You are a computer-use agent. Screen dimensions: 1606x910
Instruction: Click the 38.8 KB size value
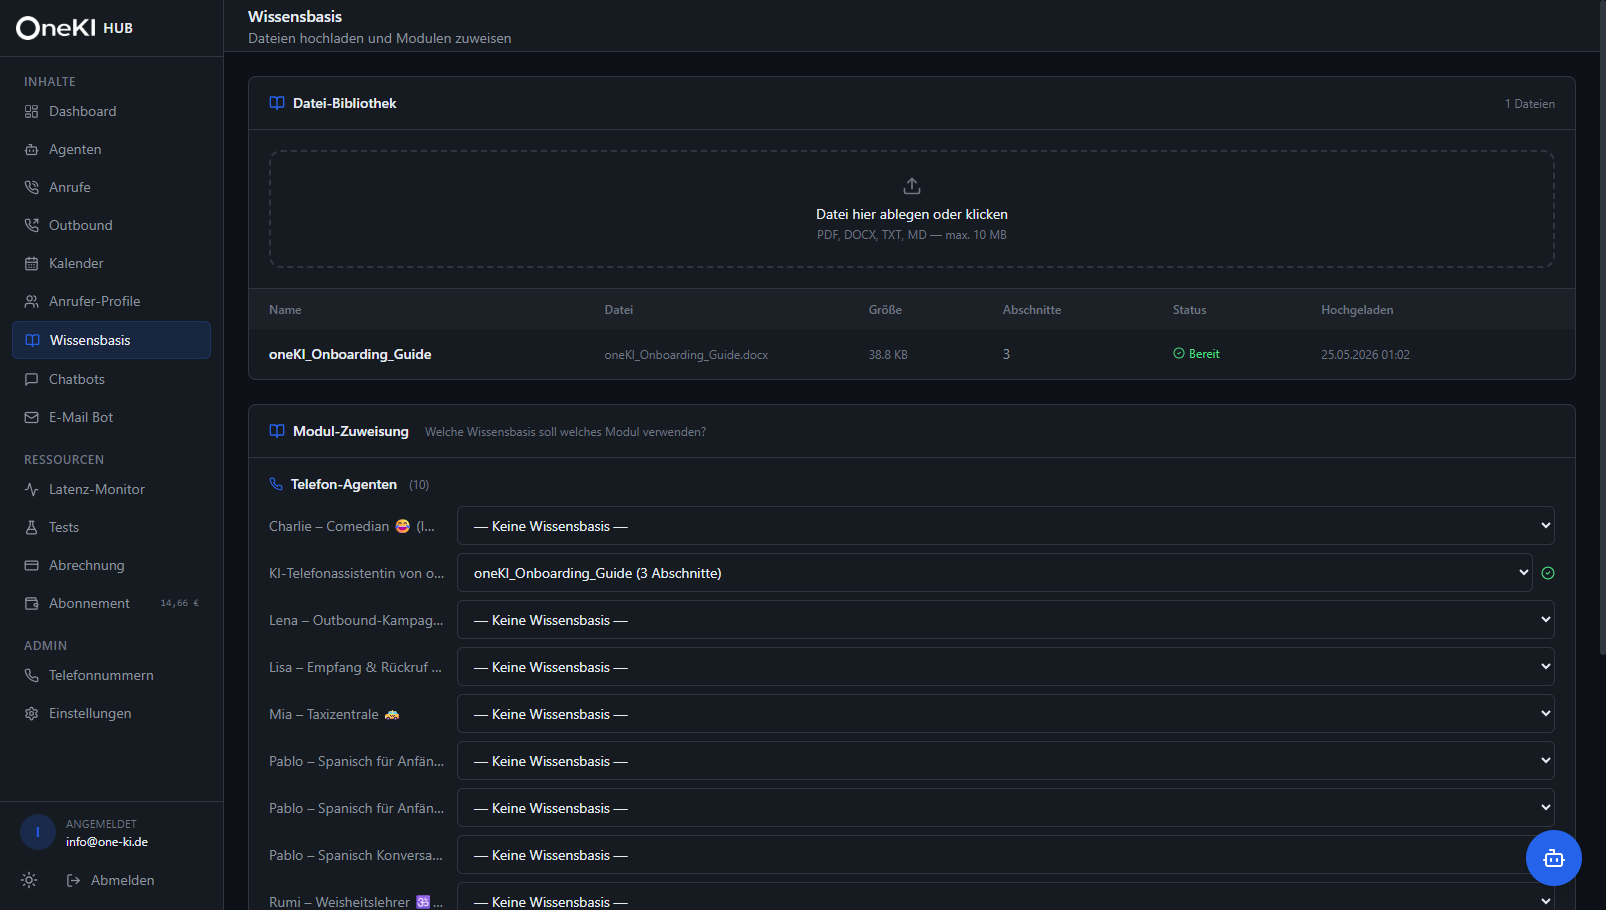(x=888, y=355)
